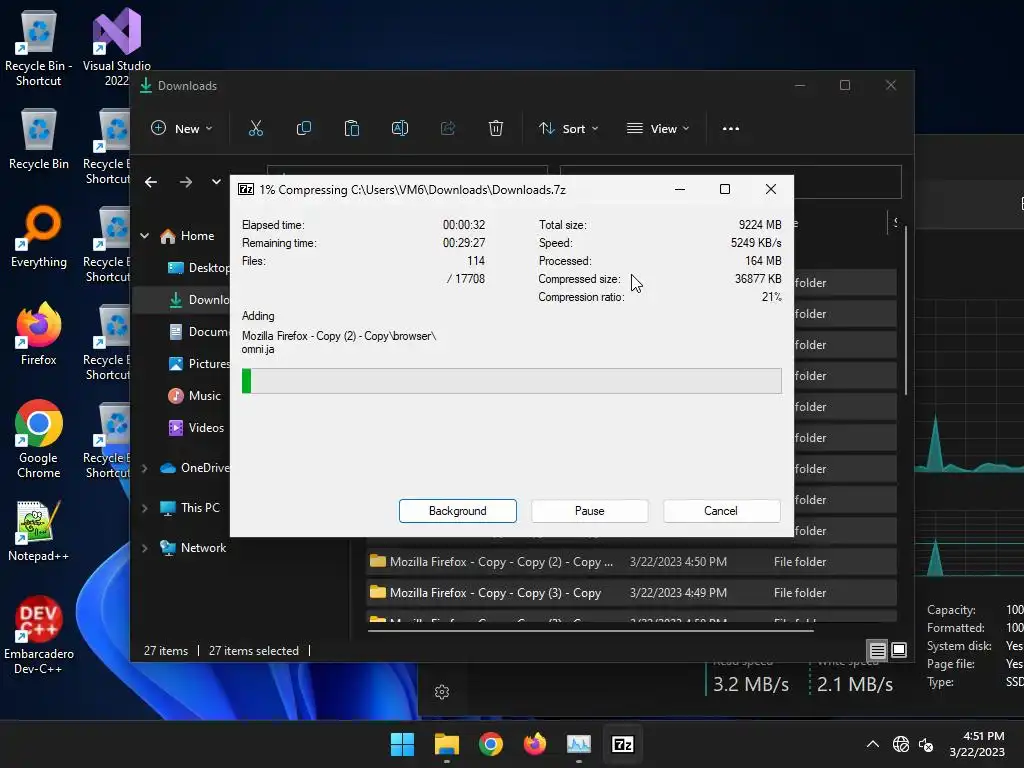1024x768 pixels.
Task: Open the New dropdown in Explorer
Action: 182,129
